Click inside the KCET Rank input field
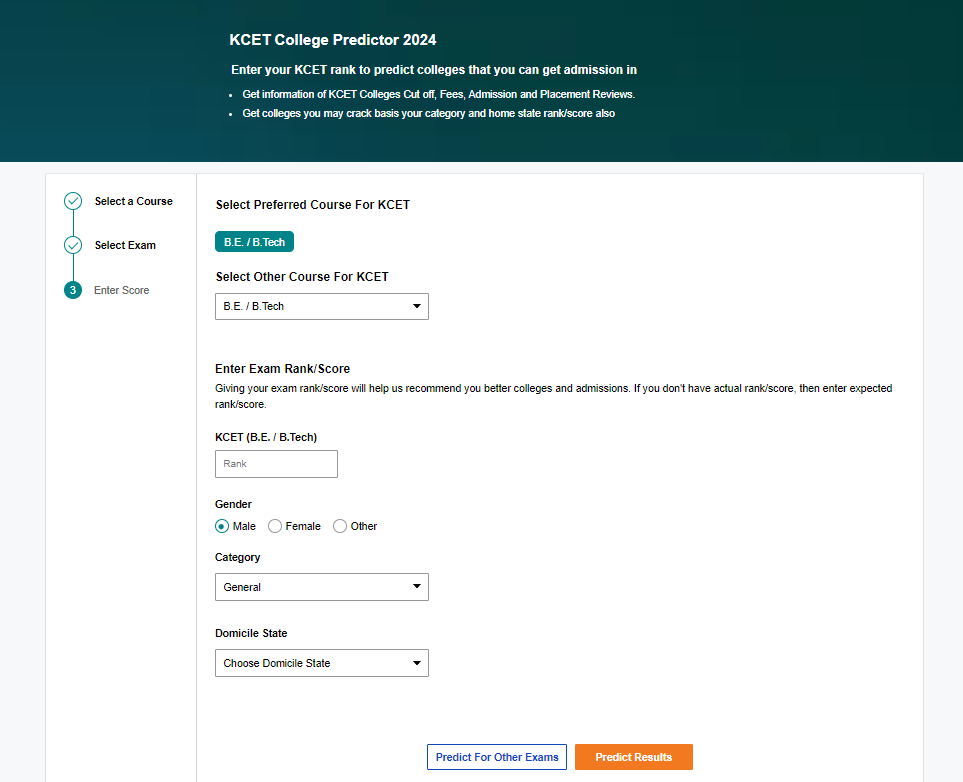This screenshot has width=963, height=782. [x=276, y=463]
